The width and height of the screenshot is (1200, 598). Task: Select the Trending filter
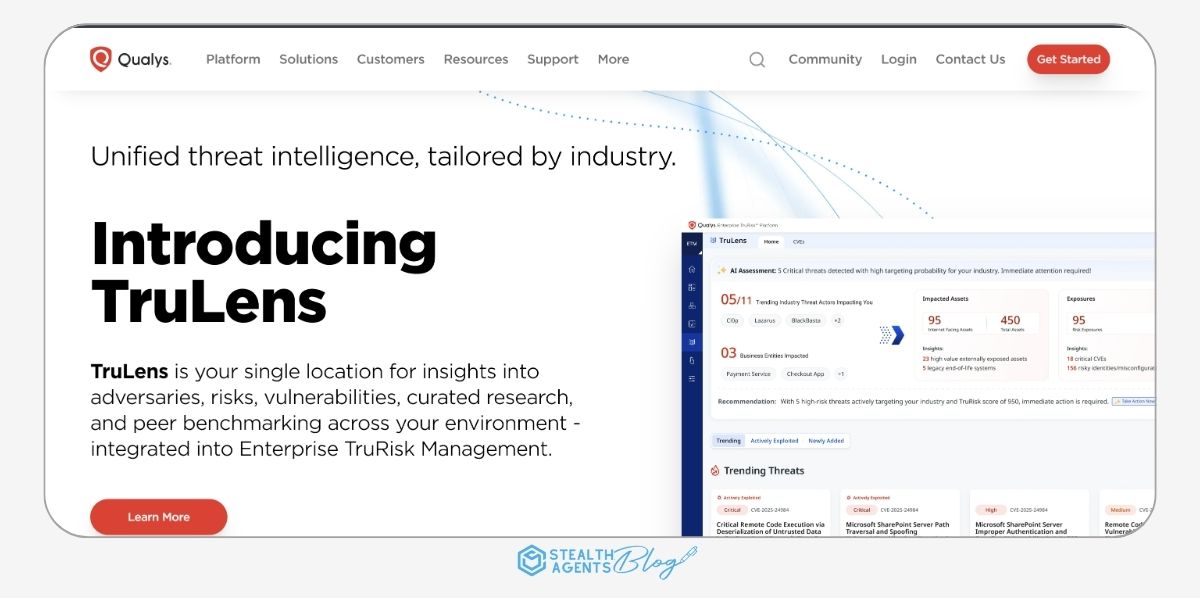coord(728,440)
